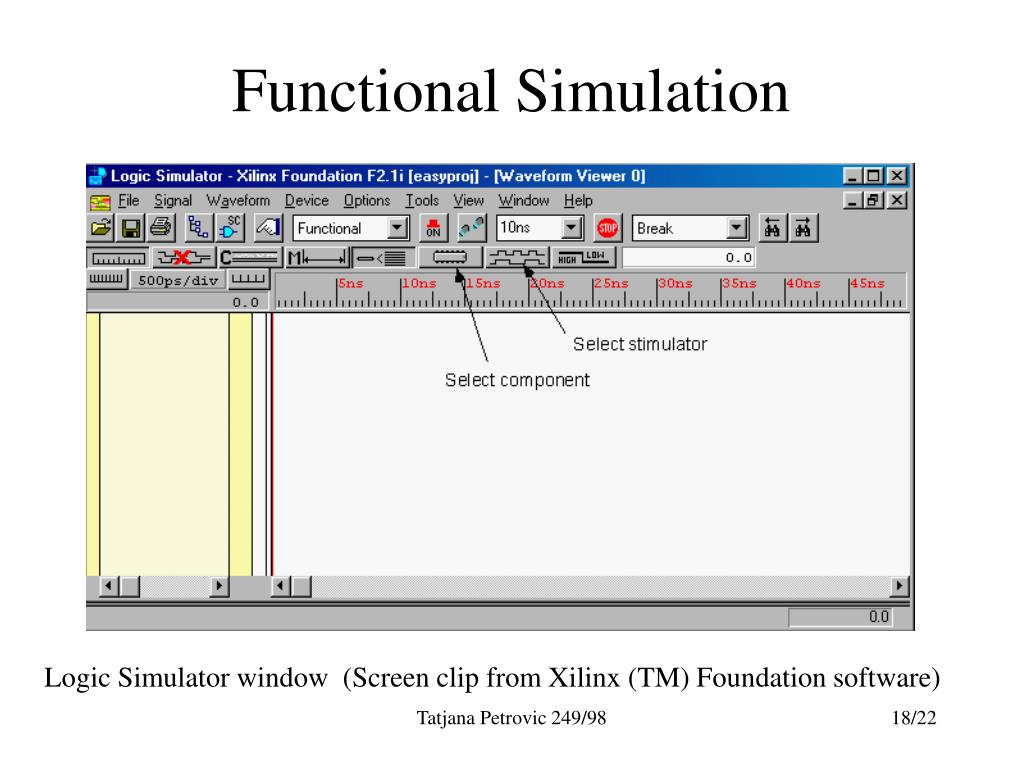Screen dimensions: 1024x768
Task: Click the waveform horizontal scrollbar thumb
Action: (301, 586)
